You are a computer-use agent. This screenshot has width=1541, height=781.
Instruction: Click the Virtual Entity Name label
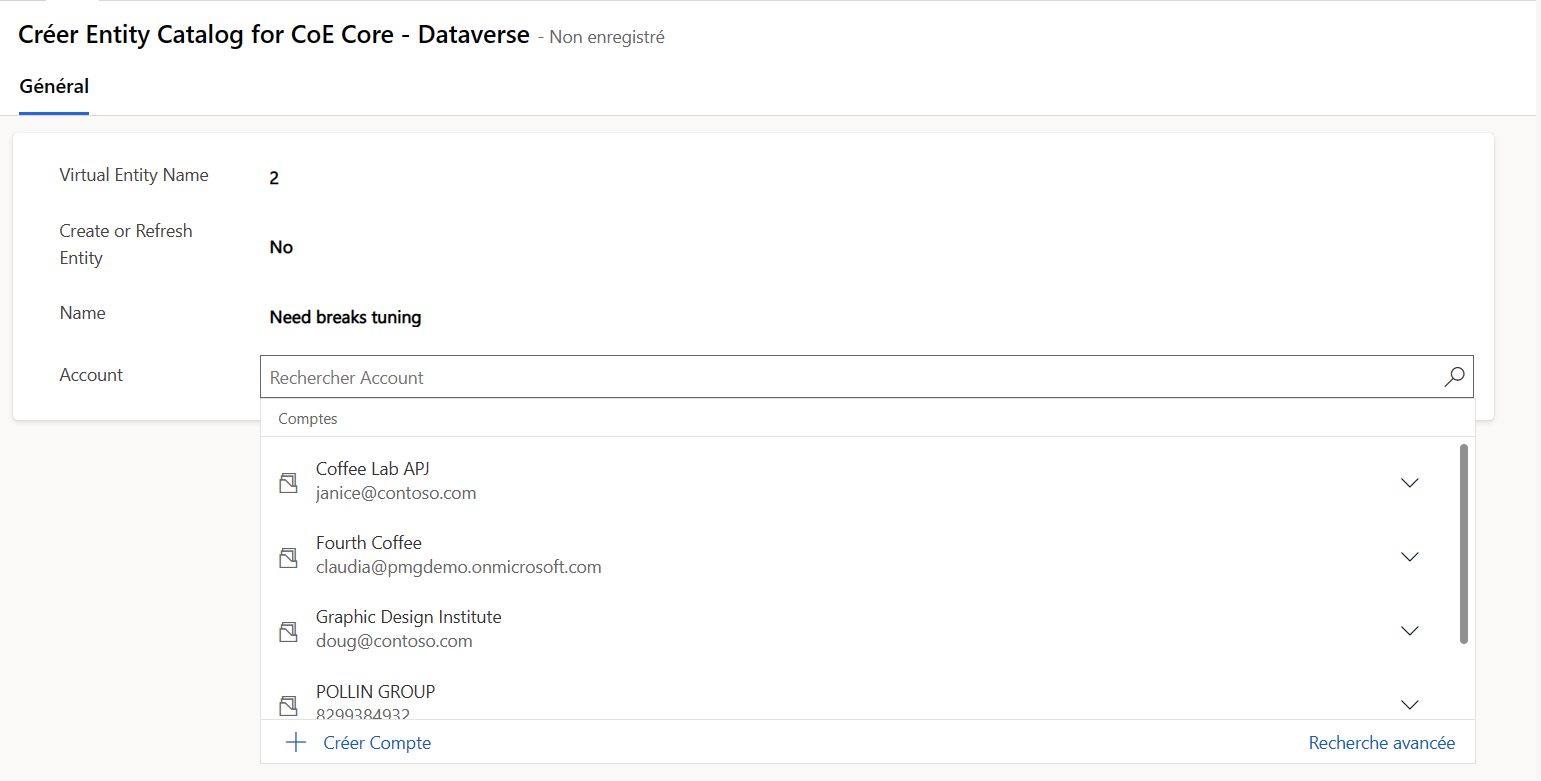point(134,175)
